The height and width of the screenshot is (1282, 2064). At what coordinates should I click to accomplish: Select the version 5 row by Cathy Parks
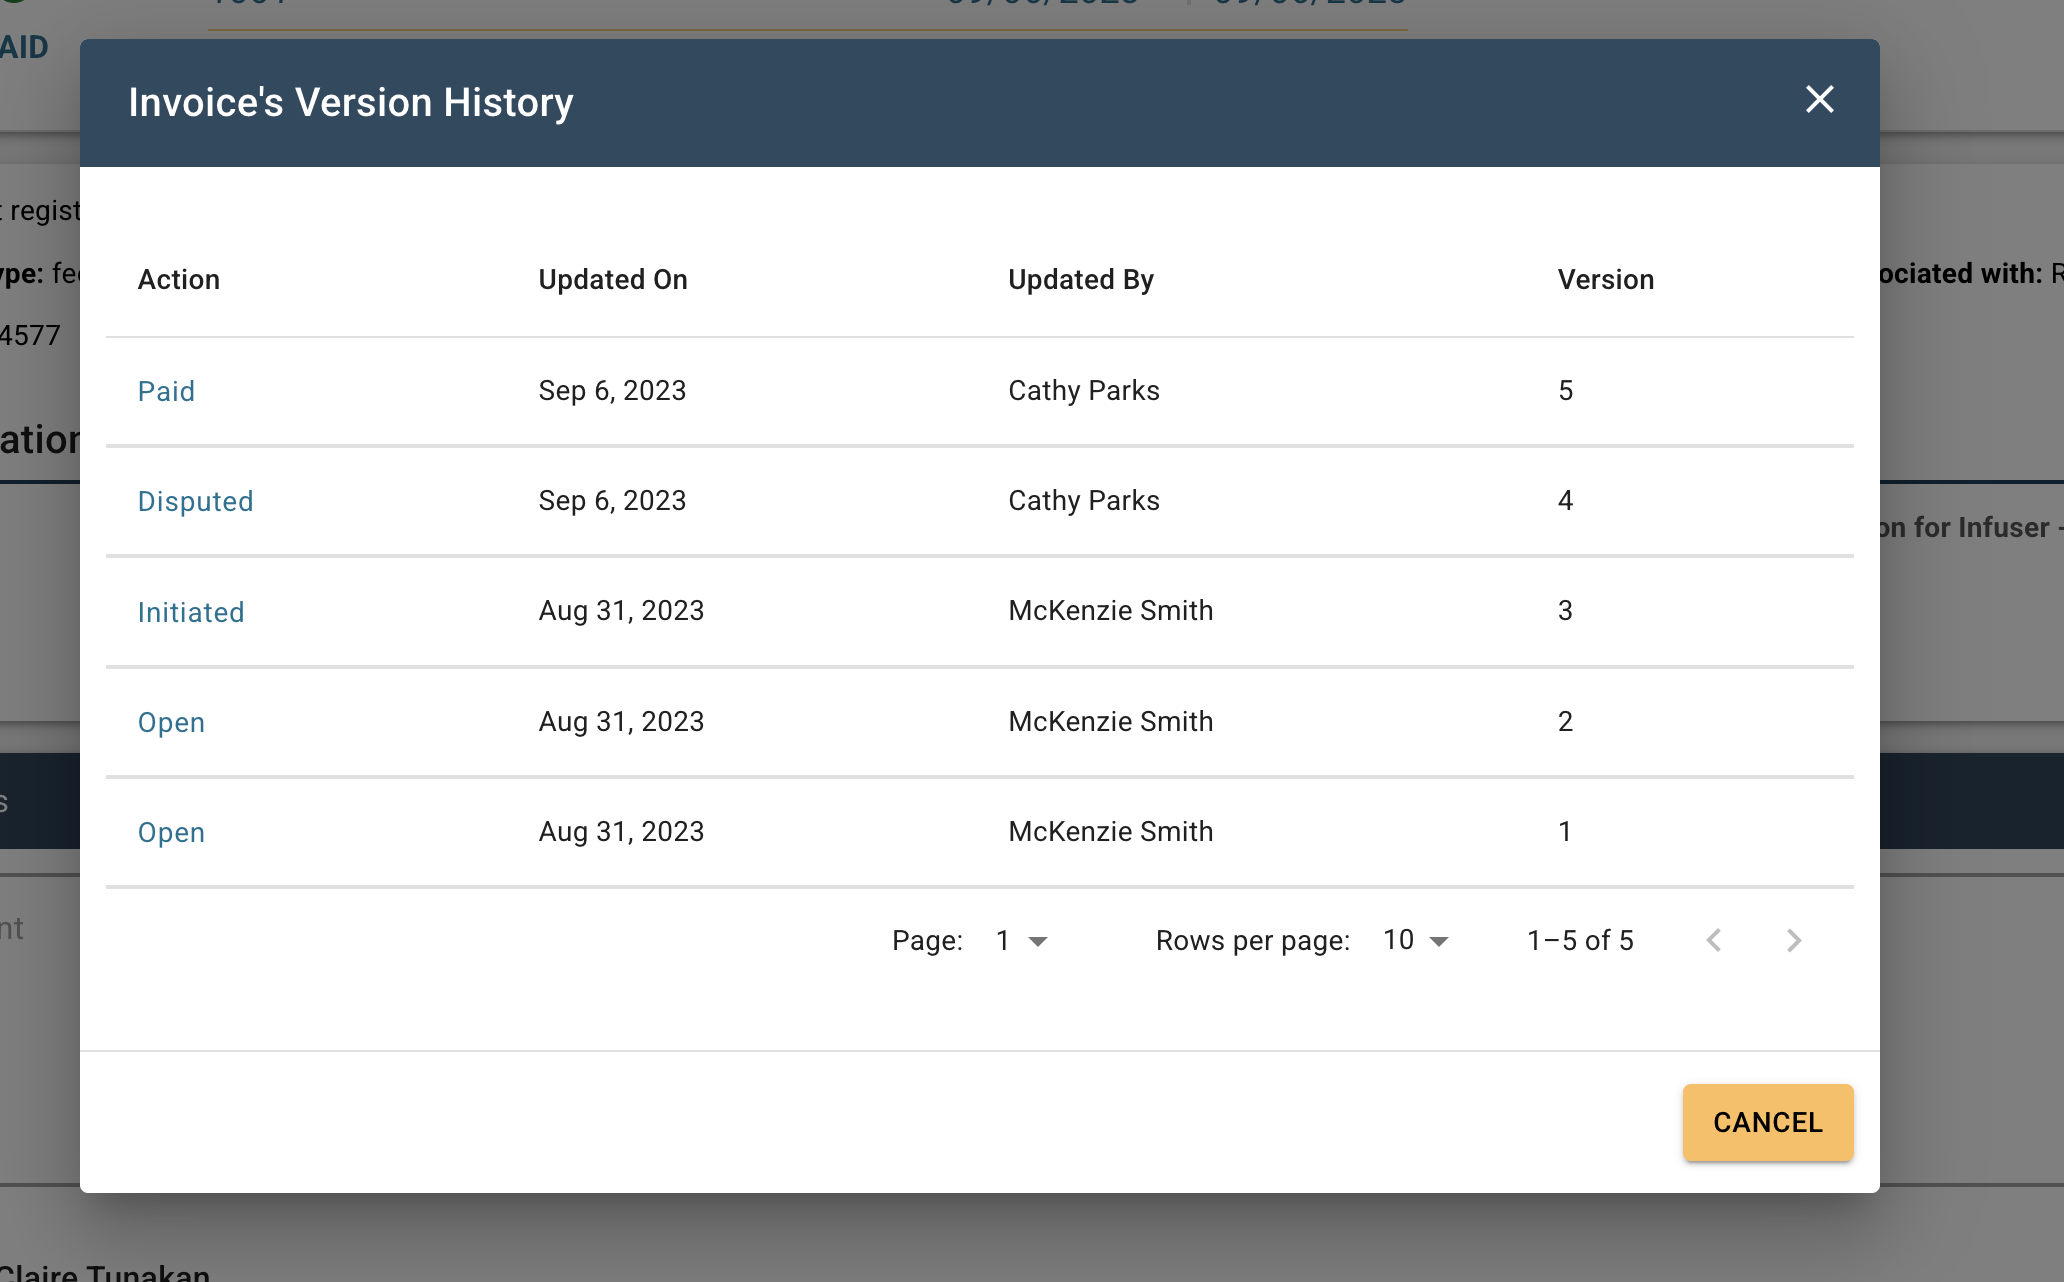(1084, 391)
